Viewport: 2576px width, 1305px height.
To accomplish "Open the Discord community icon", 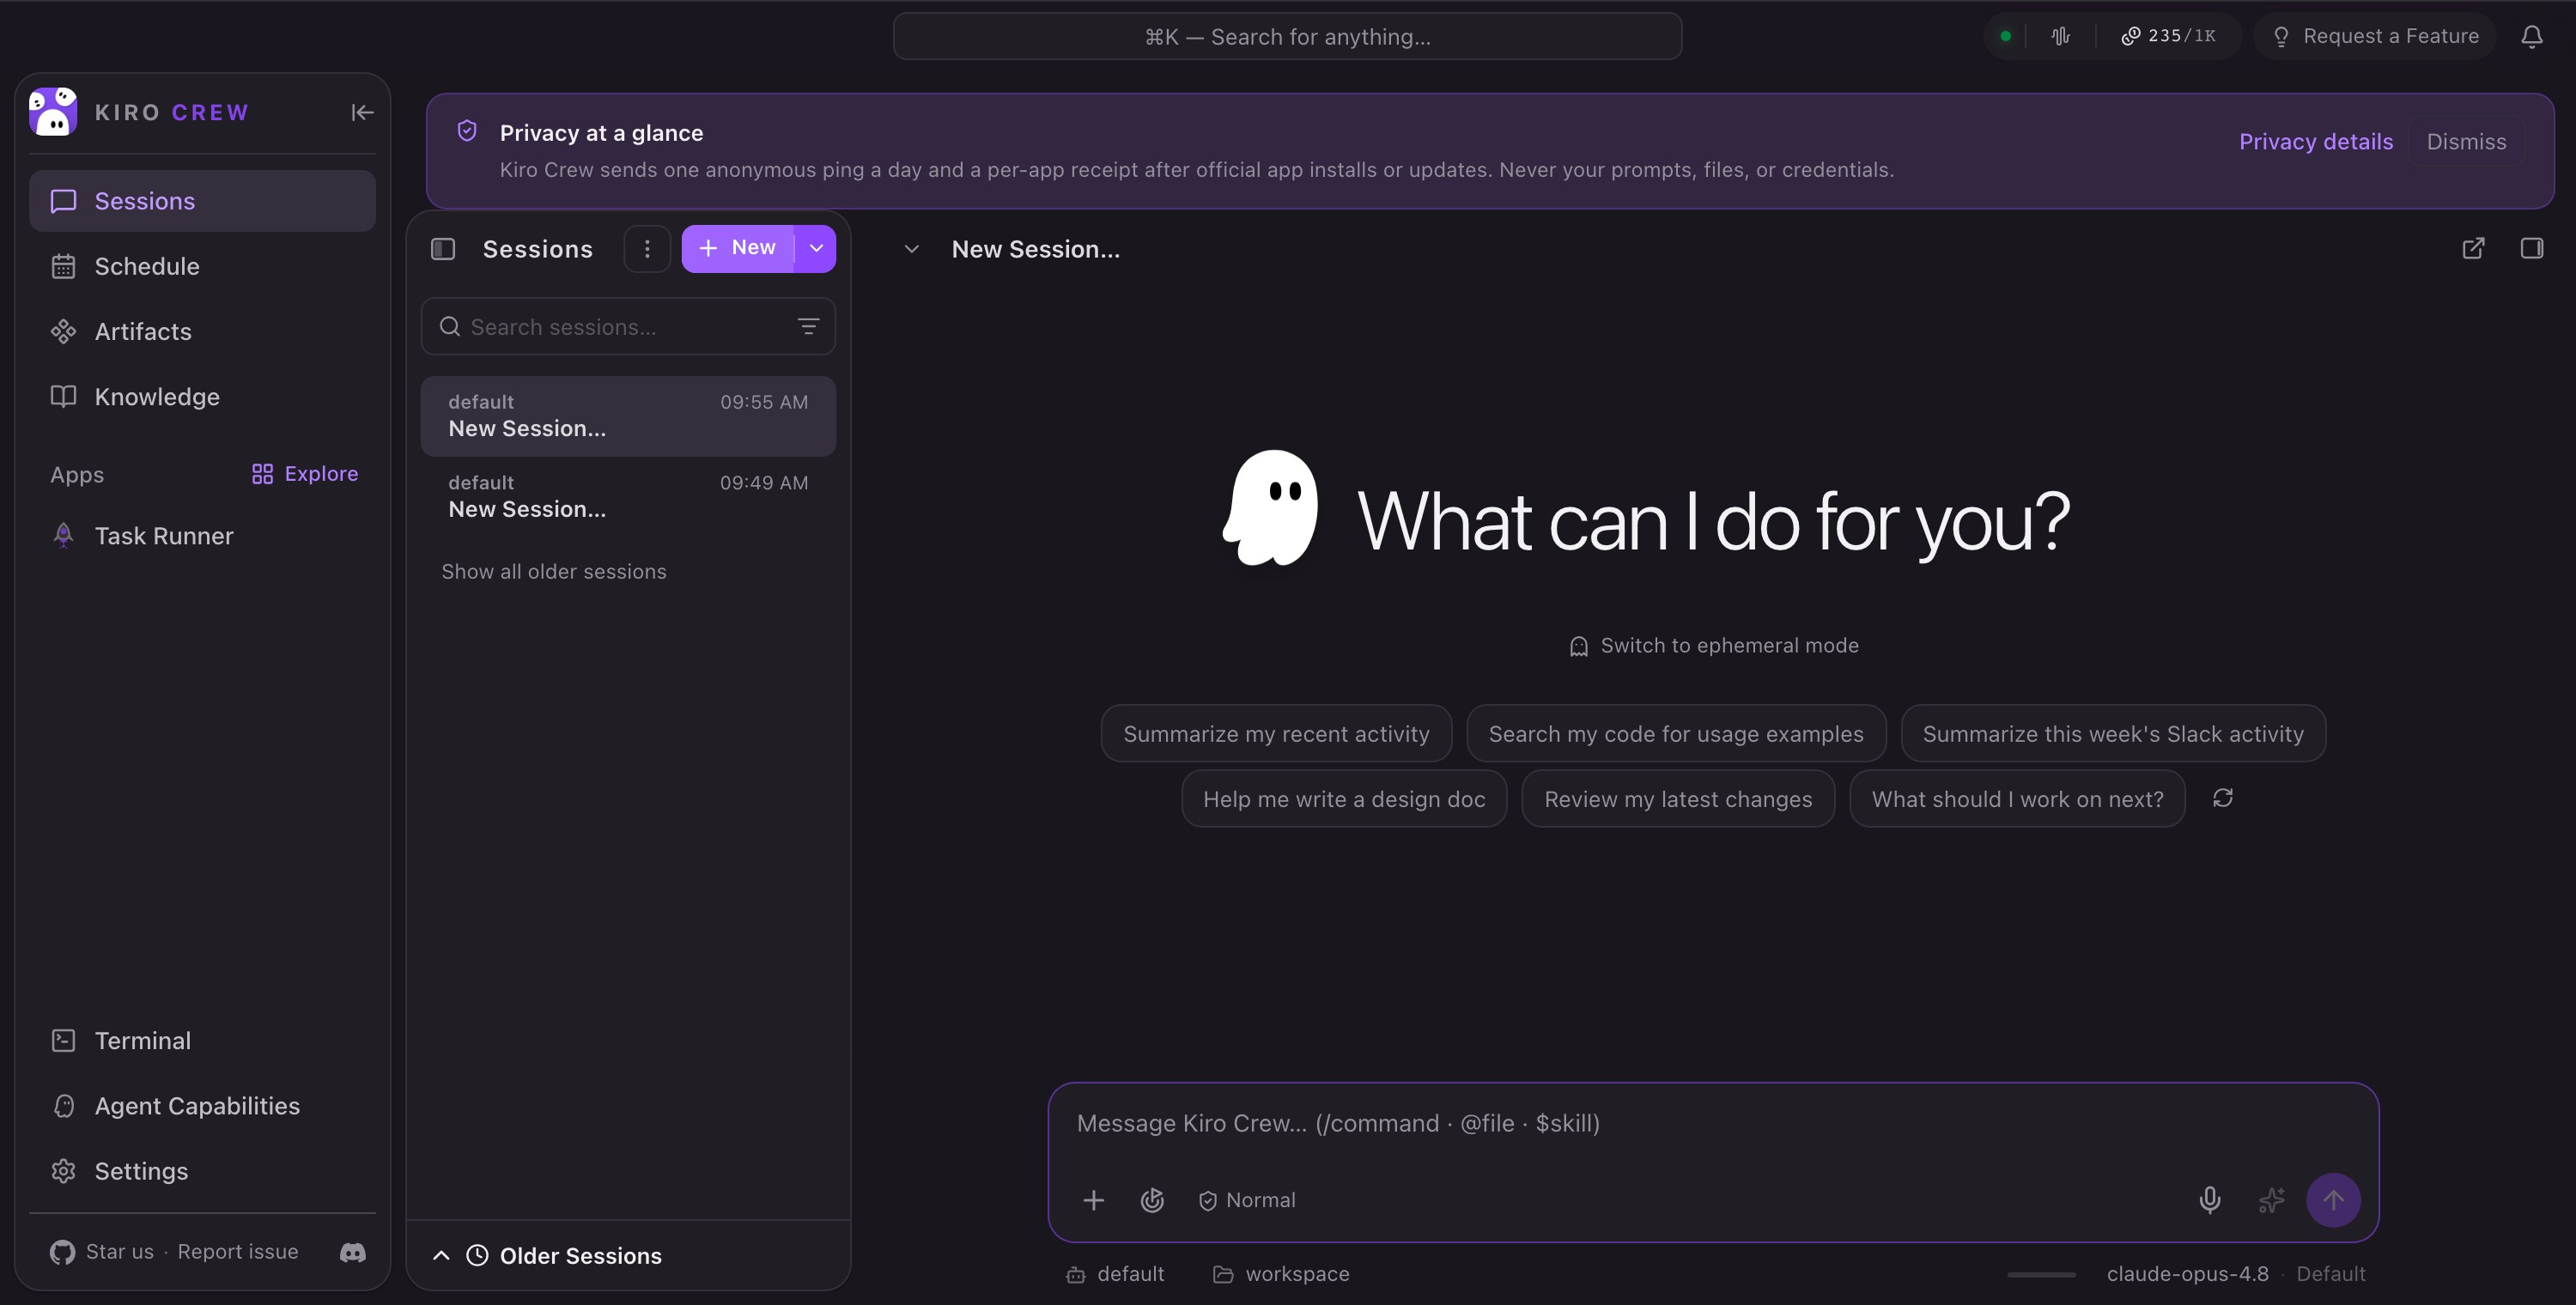I will [x=353, y=1252].
